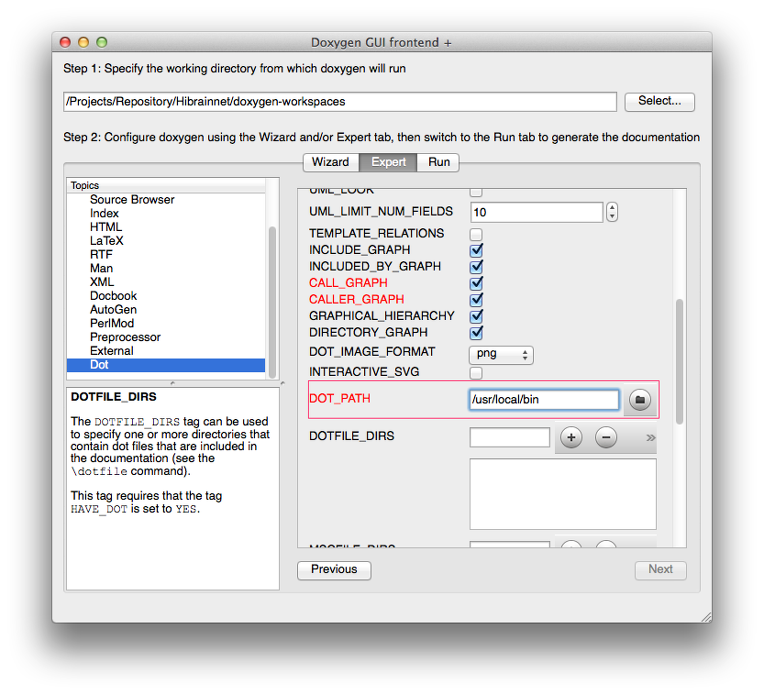This screenshot has width=764, height=695.
Task: Click DOTFILE_DIRS list box
Action: [x=563, y=494]
